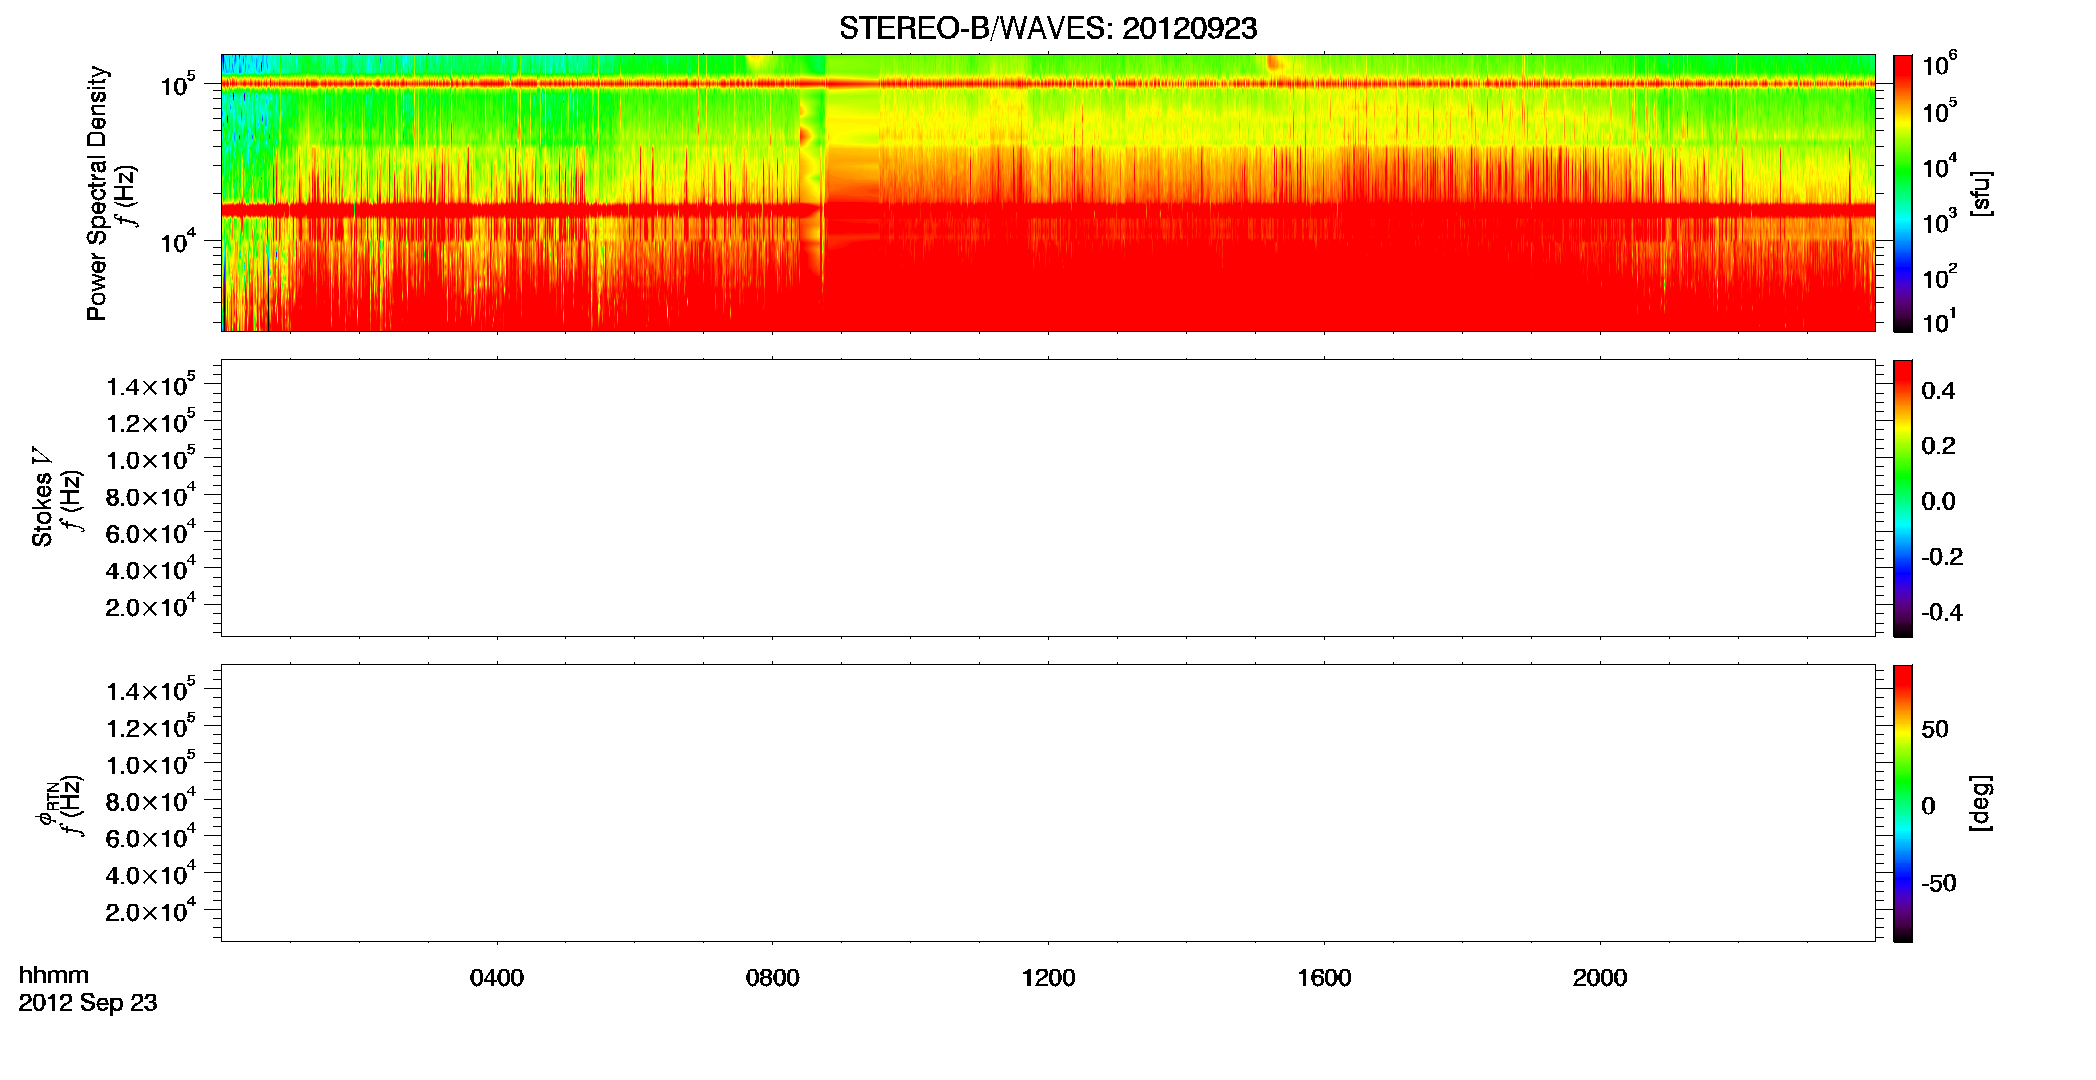2096x1080 pixels.
Task: Click the 1600 time tick label
Action: coord(1324,978)
